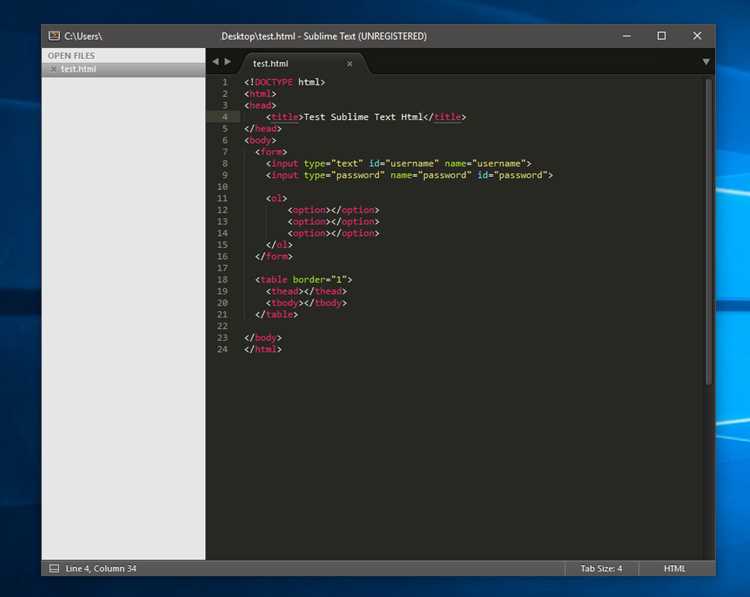
Task: Click the closing table tag on line 21
Action: [276, 314]
